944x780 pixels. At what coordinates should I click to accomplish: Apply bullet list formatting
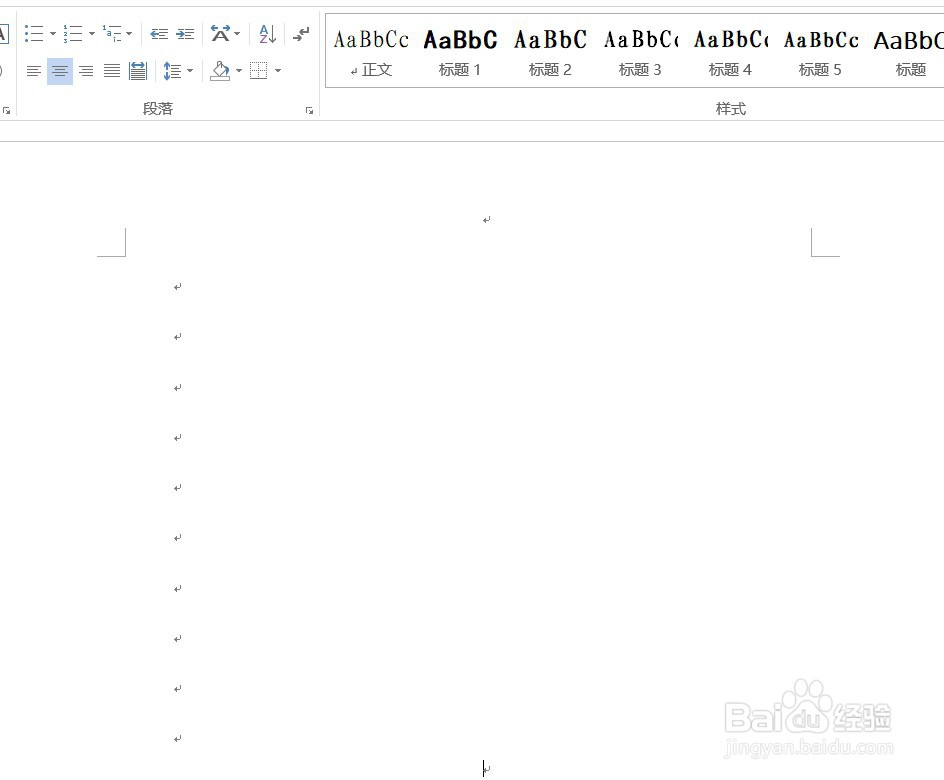coord(34,34)
